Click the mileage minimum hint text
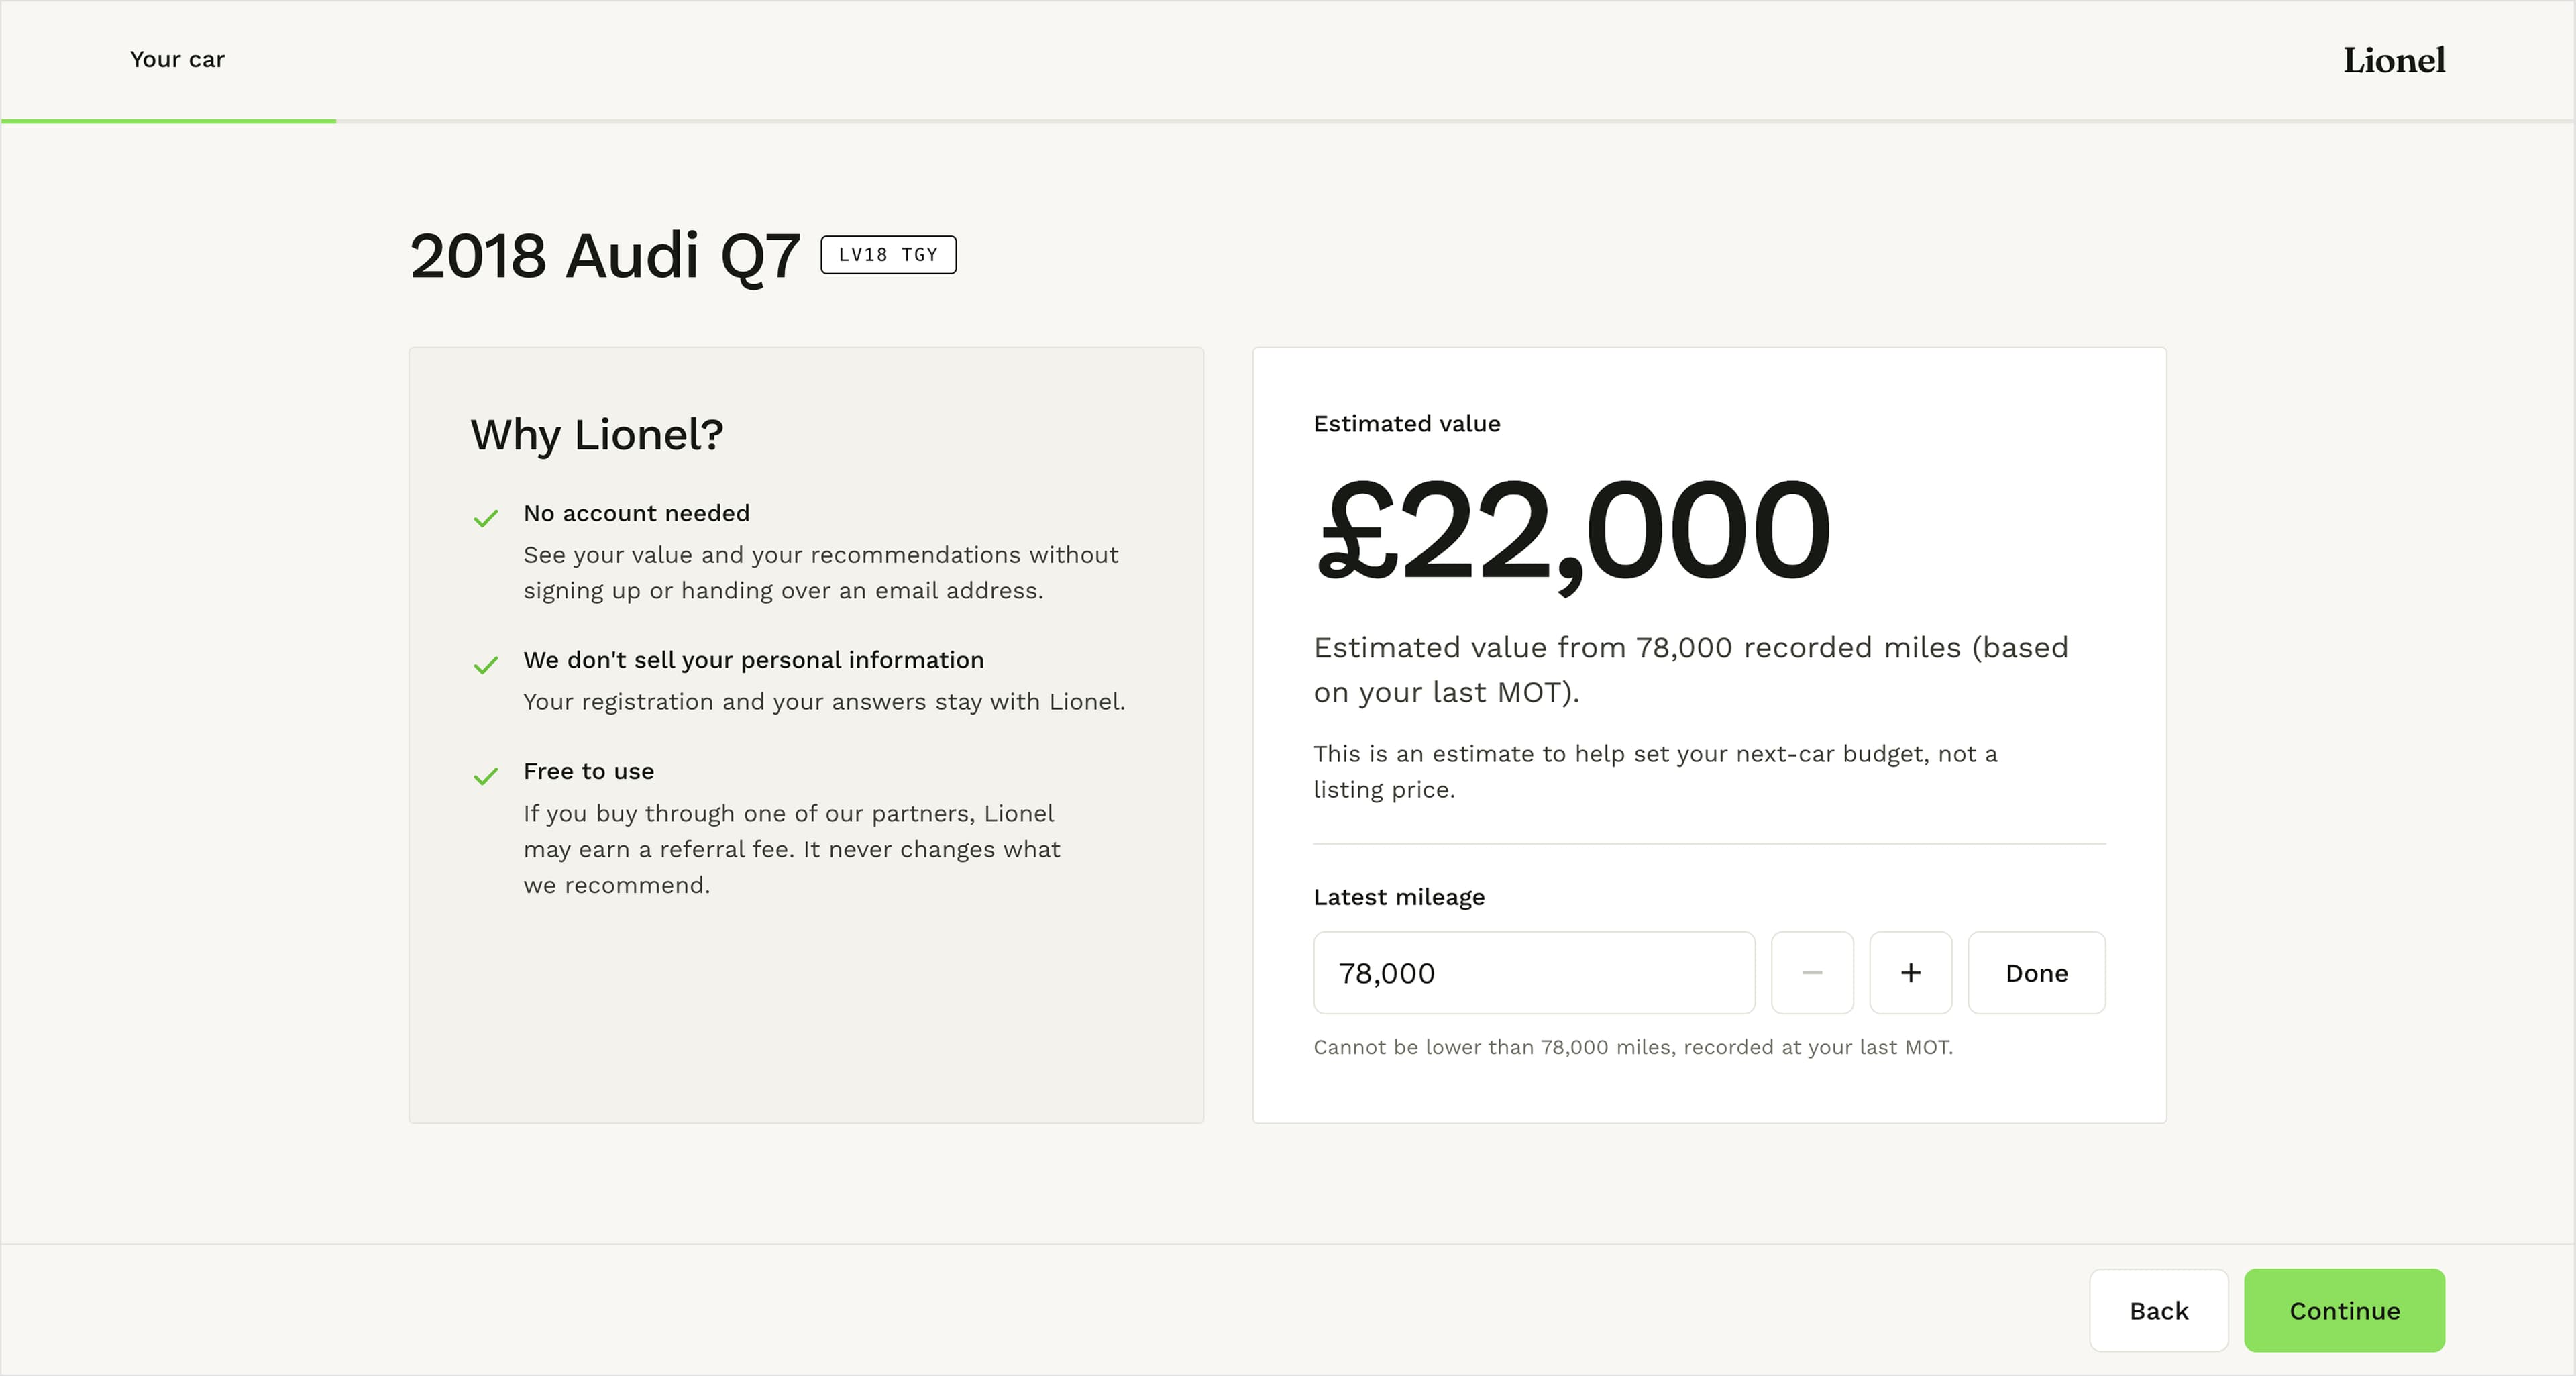2576x1376 pixels. (x=1633, y=1047)
